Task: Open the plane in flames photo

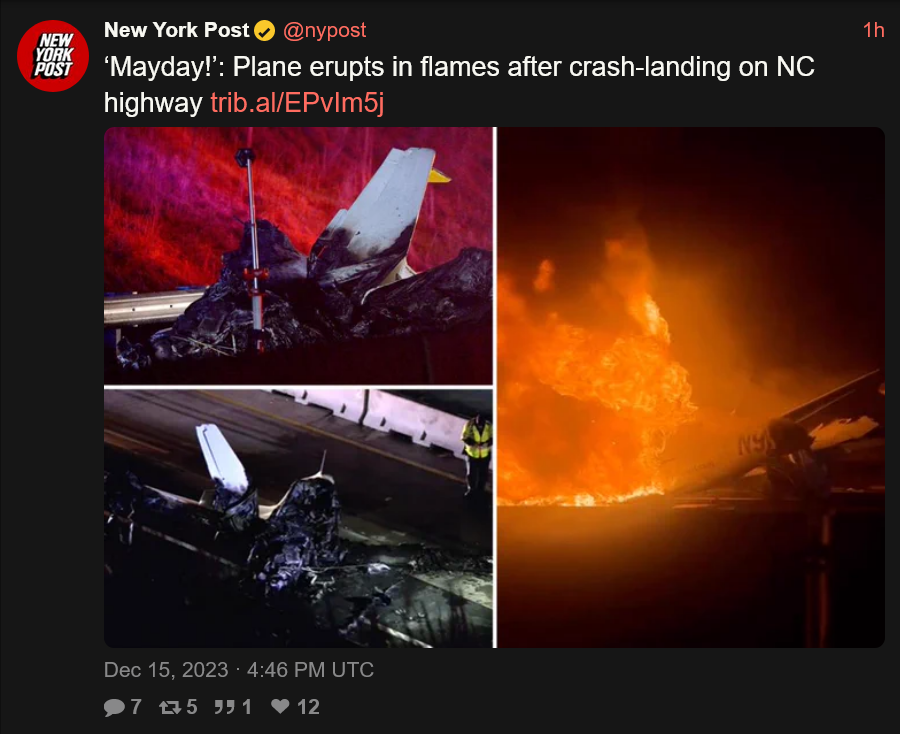Action: click(x=691, y=387)
